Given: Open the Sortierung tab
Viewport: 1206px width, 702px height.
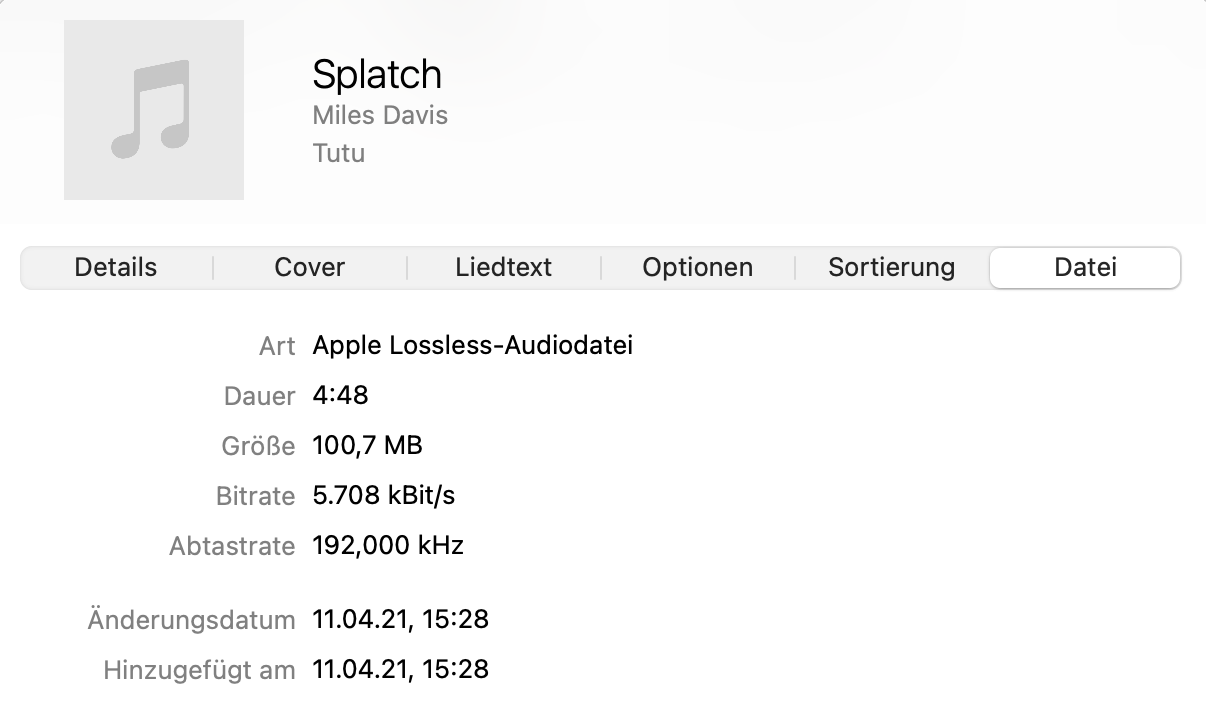Looking at the screenshot, I should (x=892, y=268).
